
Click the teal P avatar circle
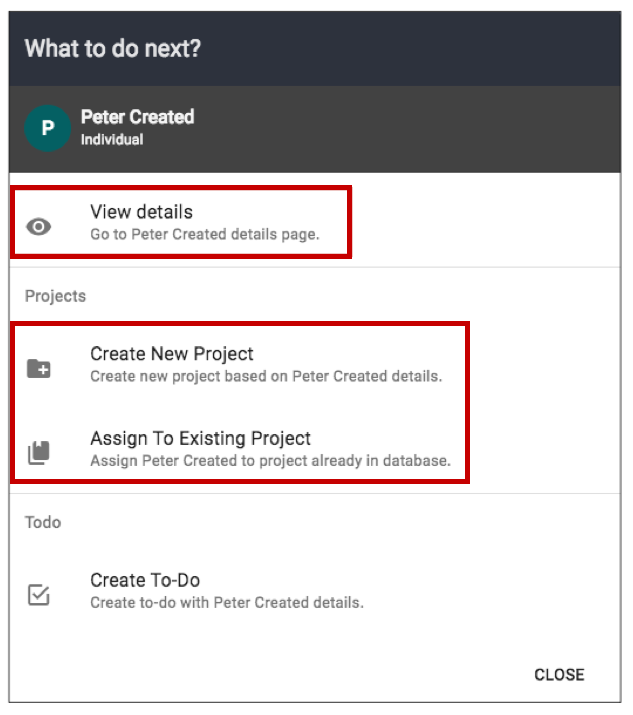47,128
